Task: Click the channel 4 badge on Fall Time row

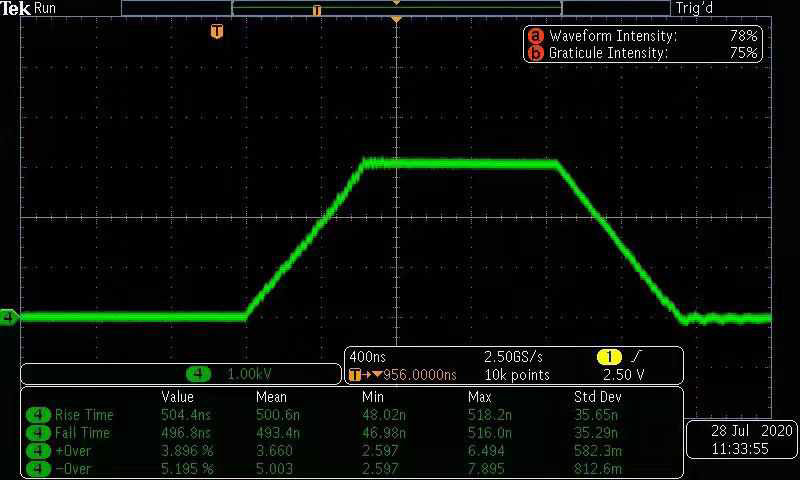Action: pyautogui.click(x=38, y=433)
